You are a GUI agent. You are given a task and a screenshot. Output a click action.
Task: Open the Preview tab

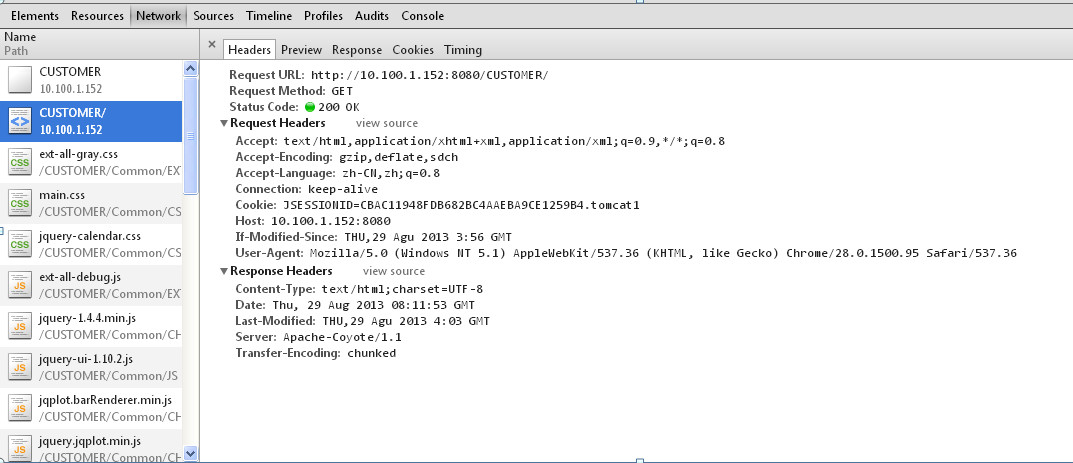click(301, 50)
